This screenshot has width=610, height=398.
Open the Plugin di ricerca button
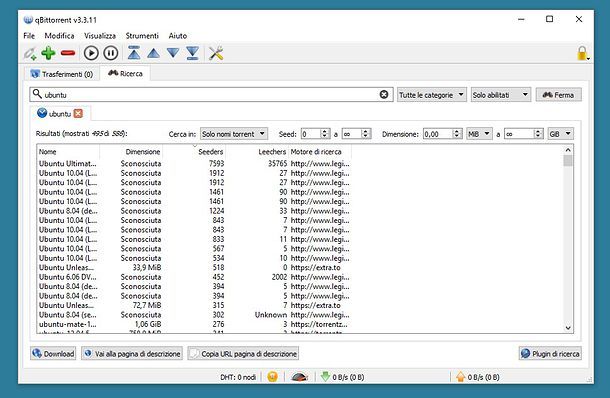[x=550, y=354]
